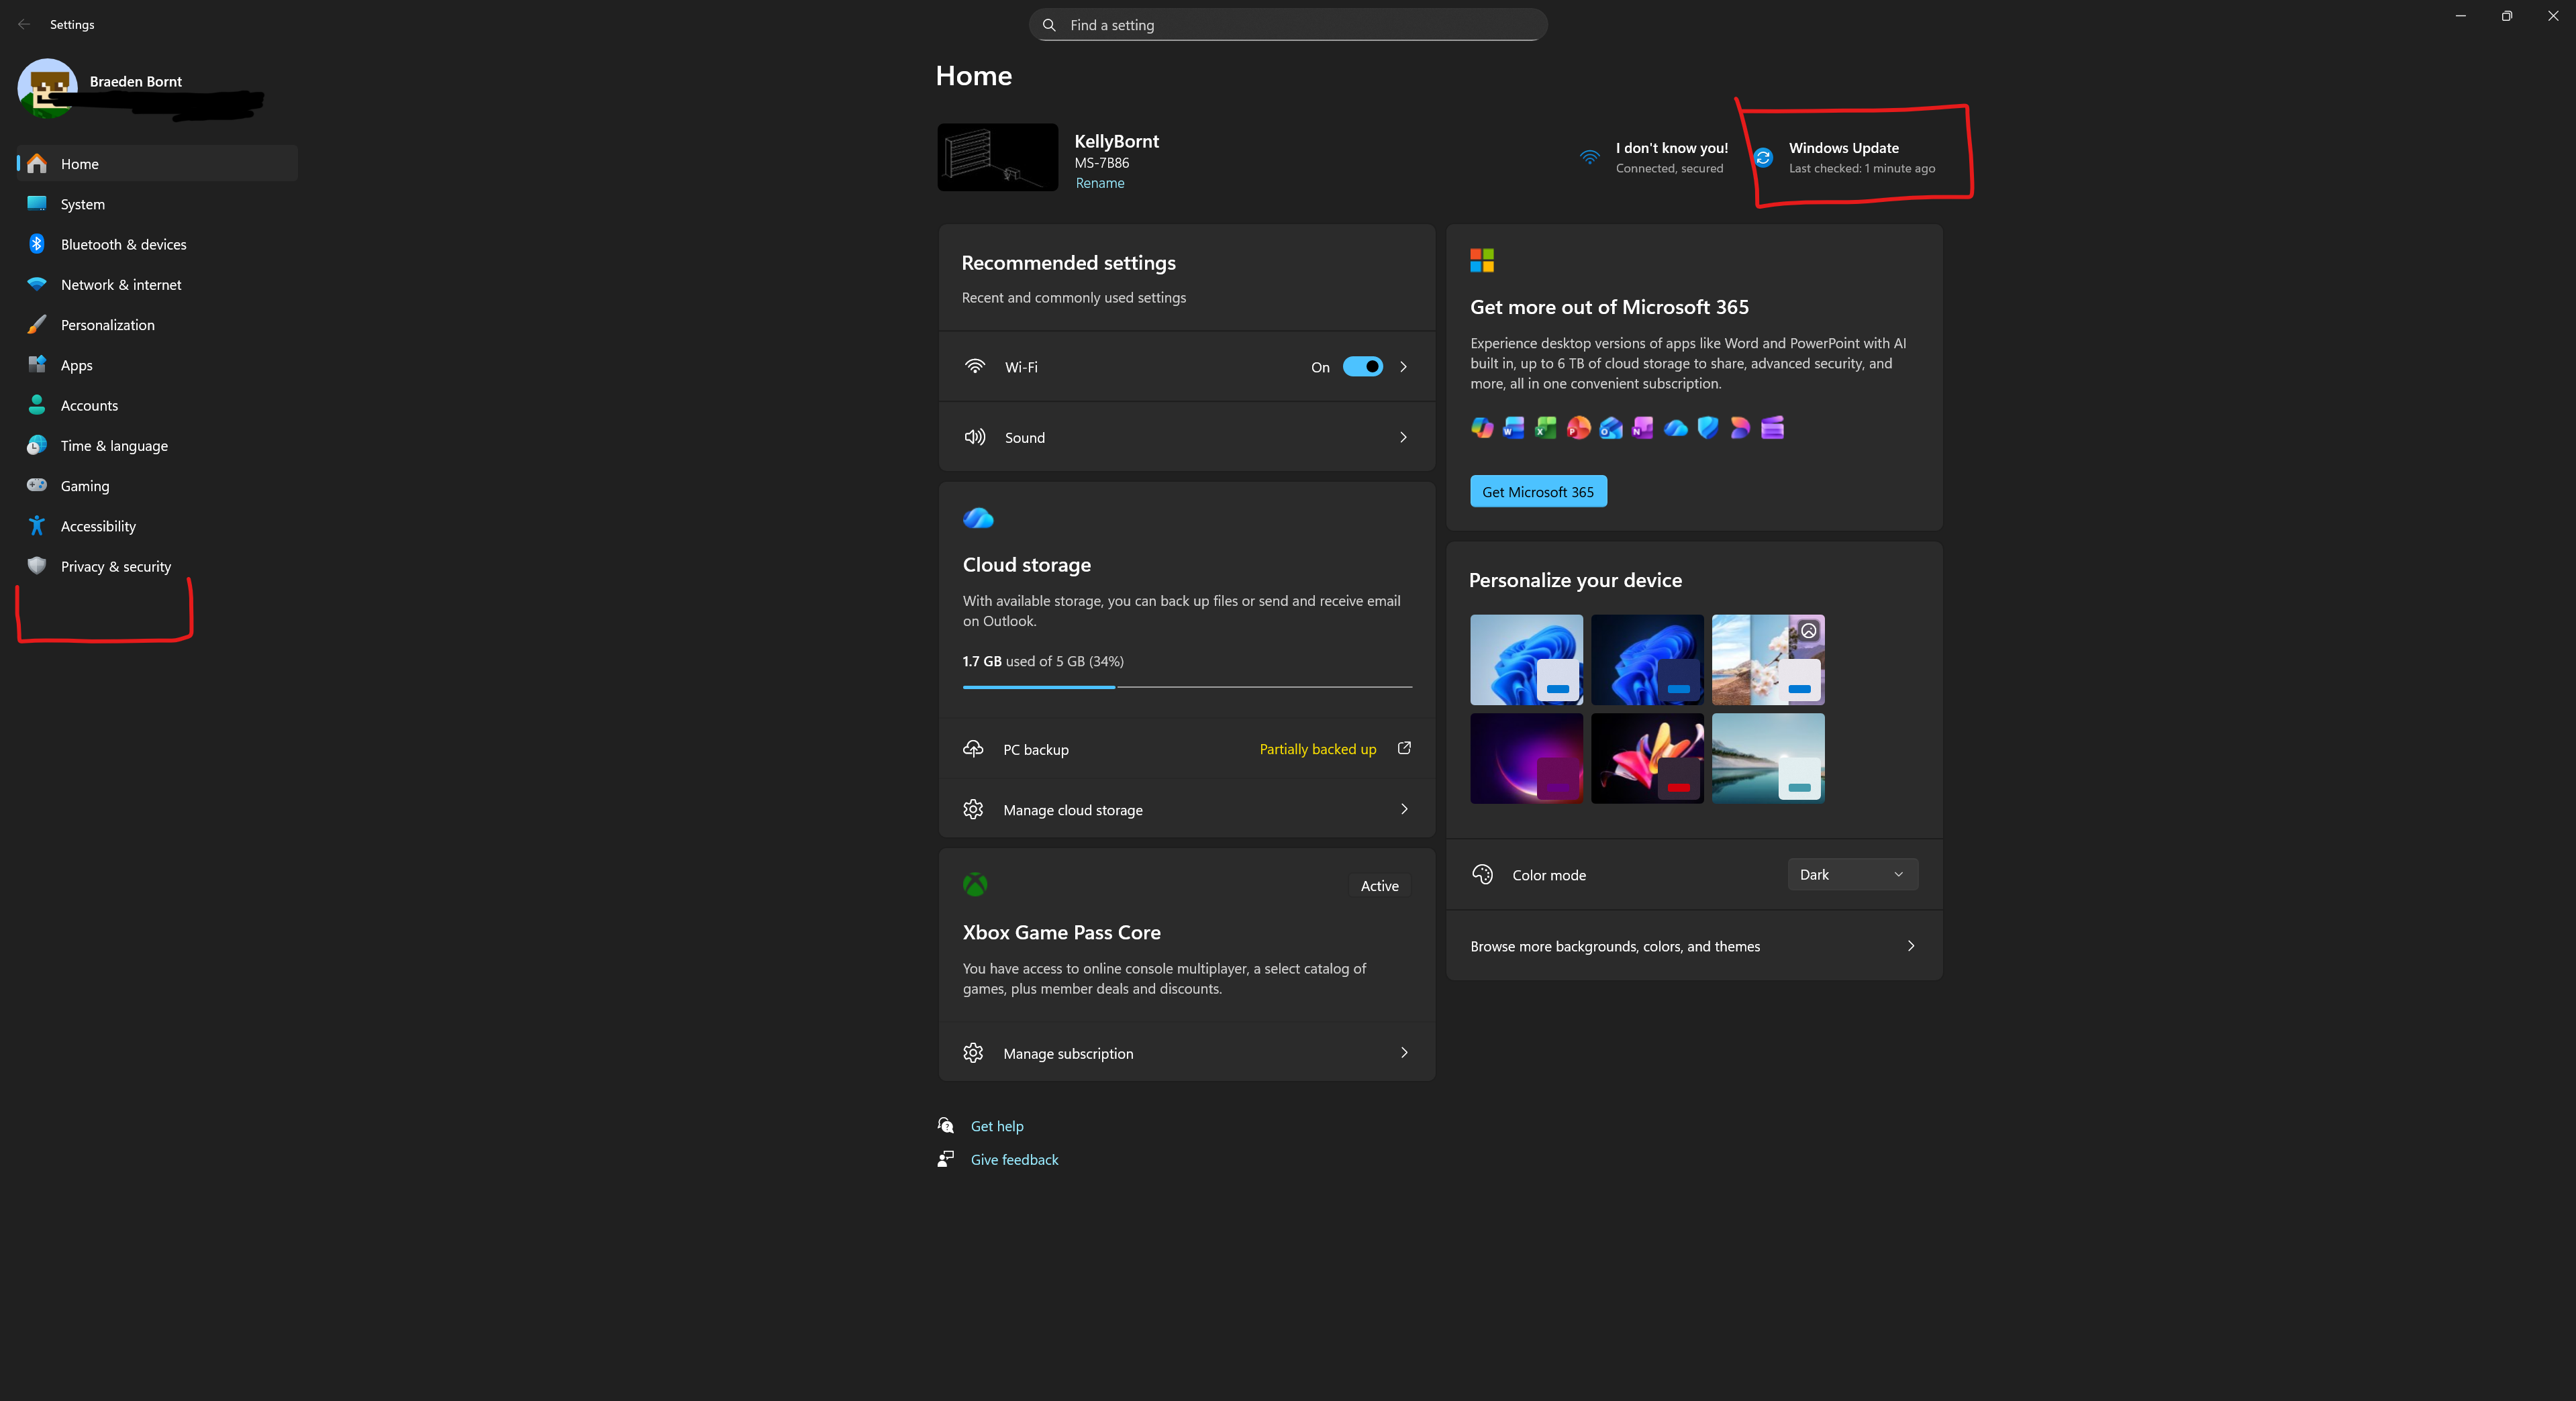Click the Accessibility figure icon

37,525
